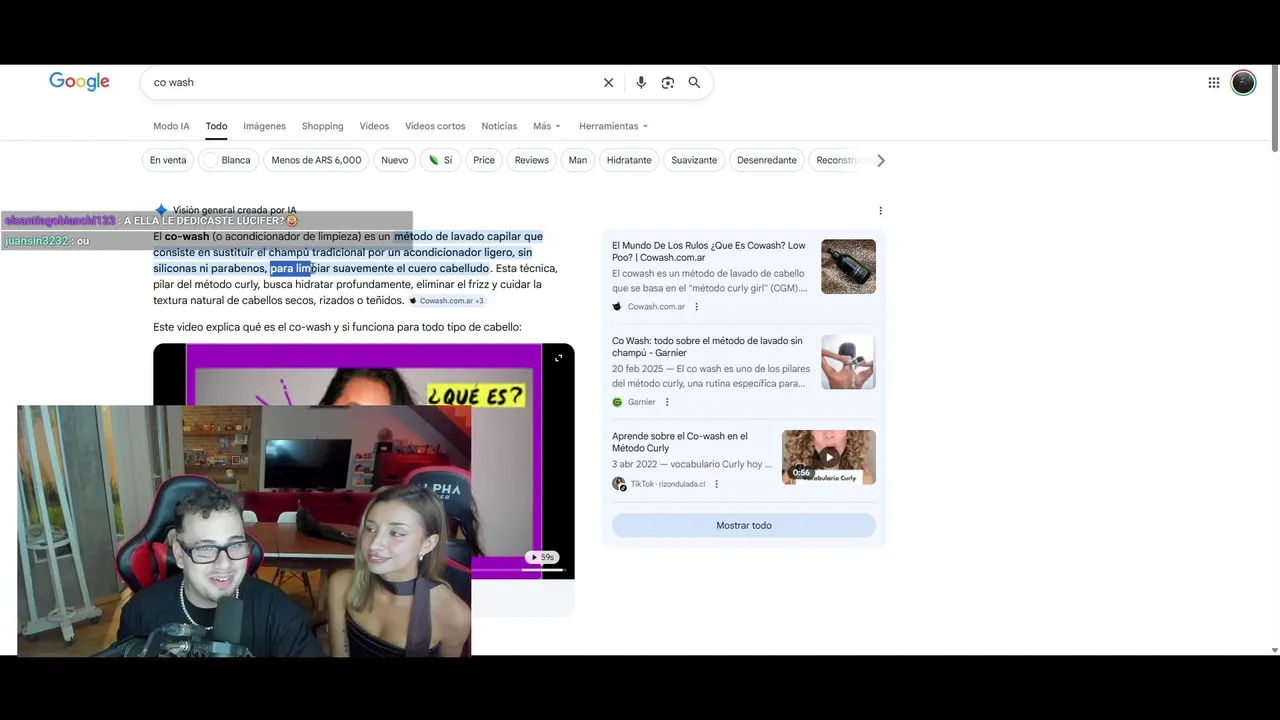Click the Mostrar todo button
The width and height of the screenshot is (1280, 720).
(744, 525)
